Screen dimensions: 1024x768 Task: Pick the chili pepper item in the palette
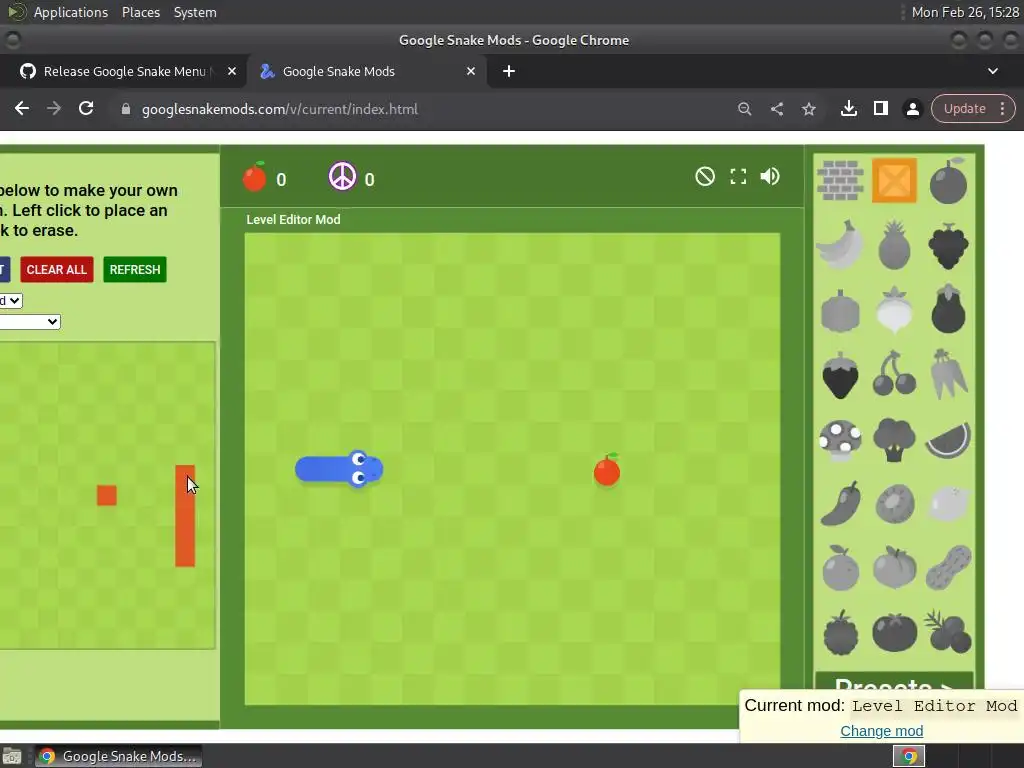point(840,504)
